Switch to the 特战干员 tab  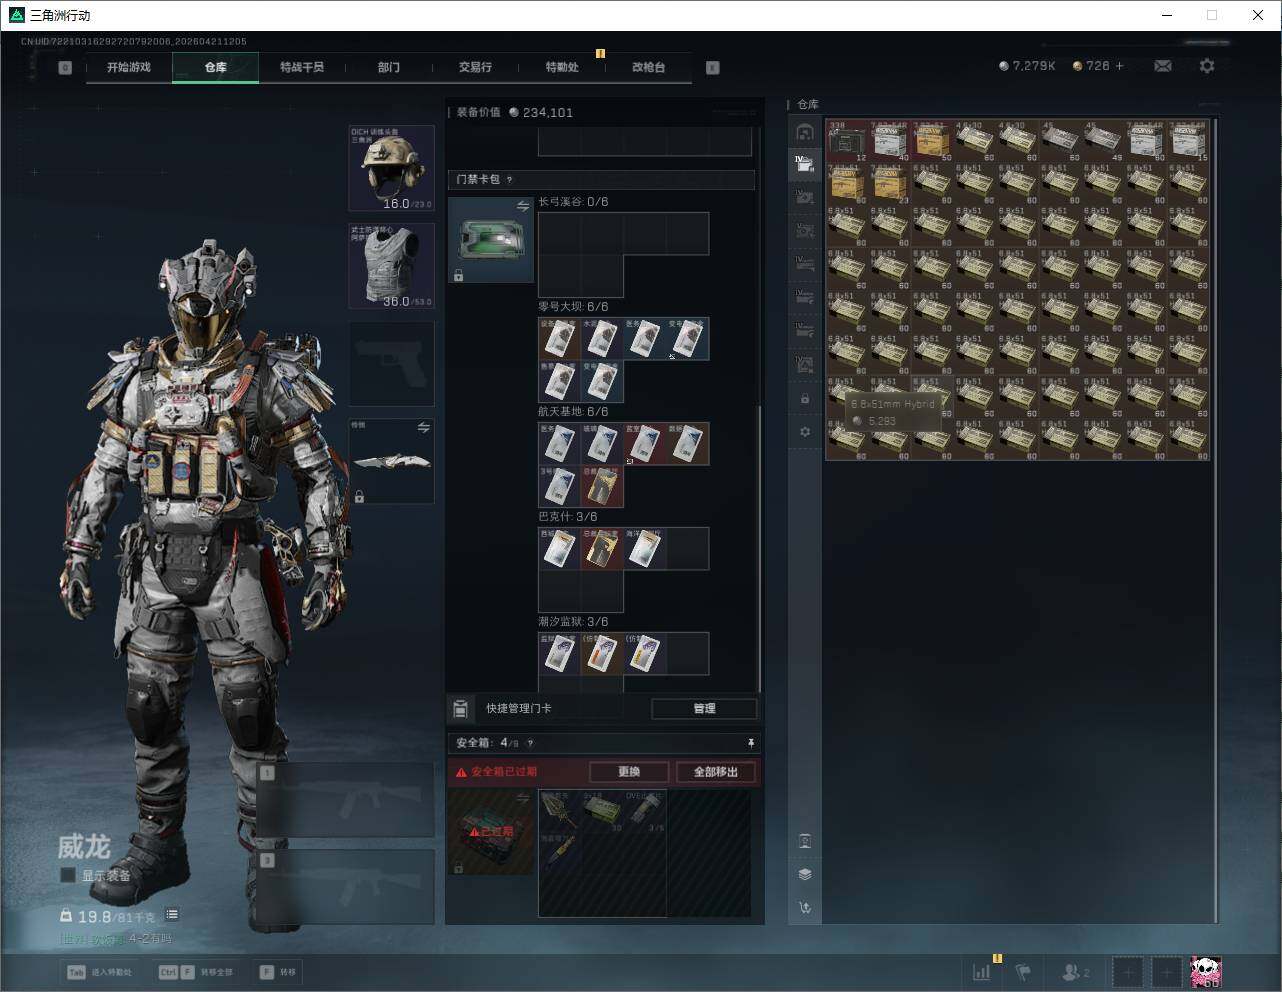(302, 67)
